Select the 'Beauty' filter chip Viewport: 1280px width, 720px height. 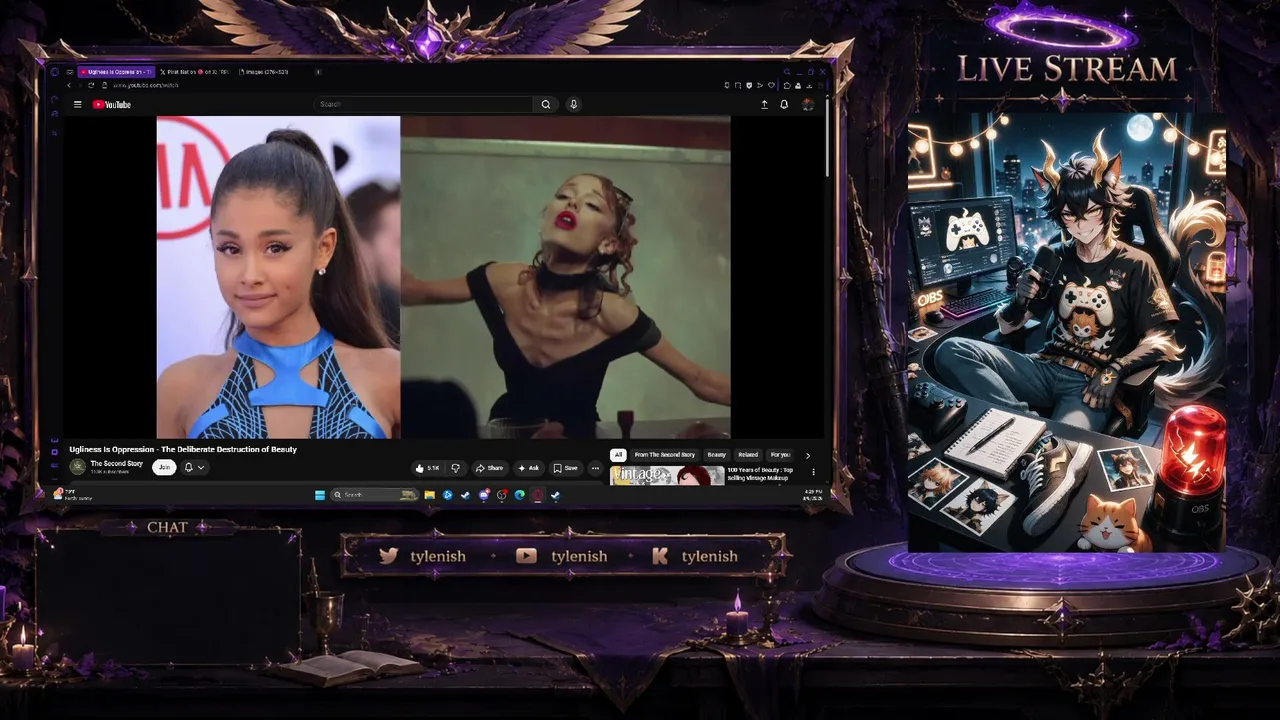pyautogui.click(x=716, y=455)
